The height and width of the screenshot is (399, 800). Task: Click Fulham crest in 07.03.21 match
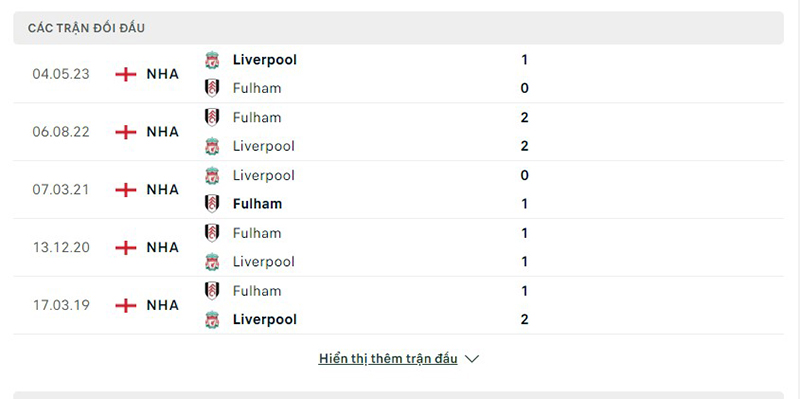[x=212, y=204]
